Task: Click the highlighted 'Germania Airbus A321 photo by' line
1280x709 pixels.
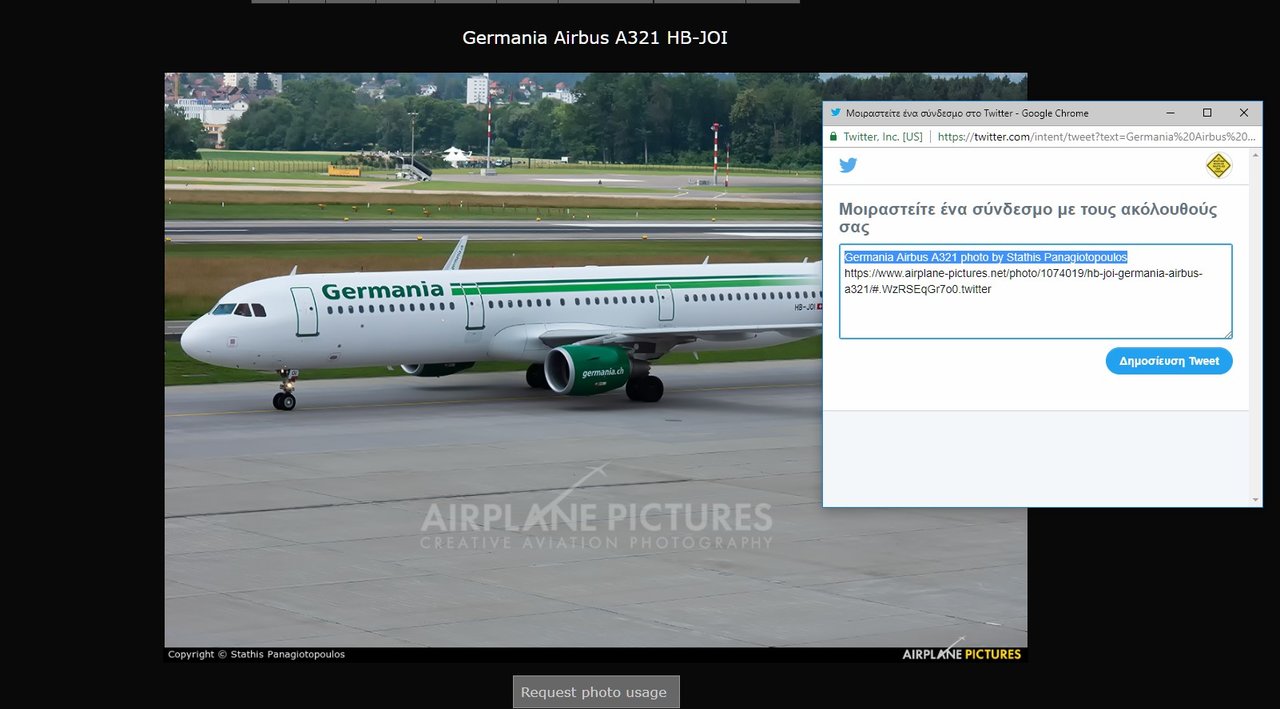Action: pos(985,257)
